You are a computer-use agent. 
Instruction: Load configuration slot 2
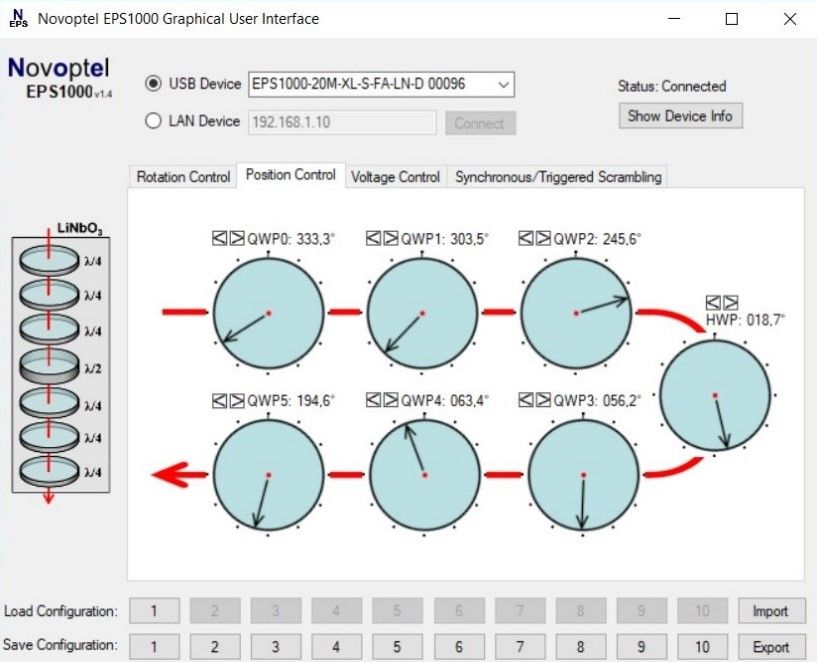tap(215, 610)
